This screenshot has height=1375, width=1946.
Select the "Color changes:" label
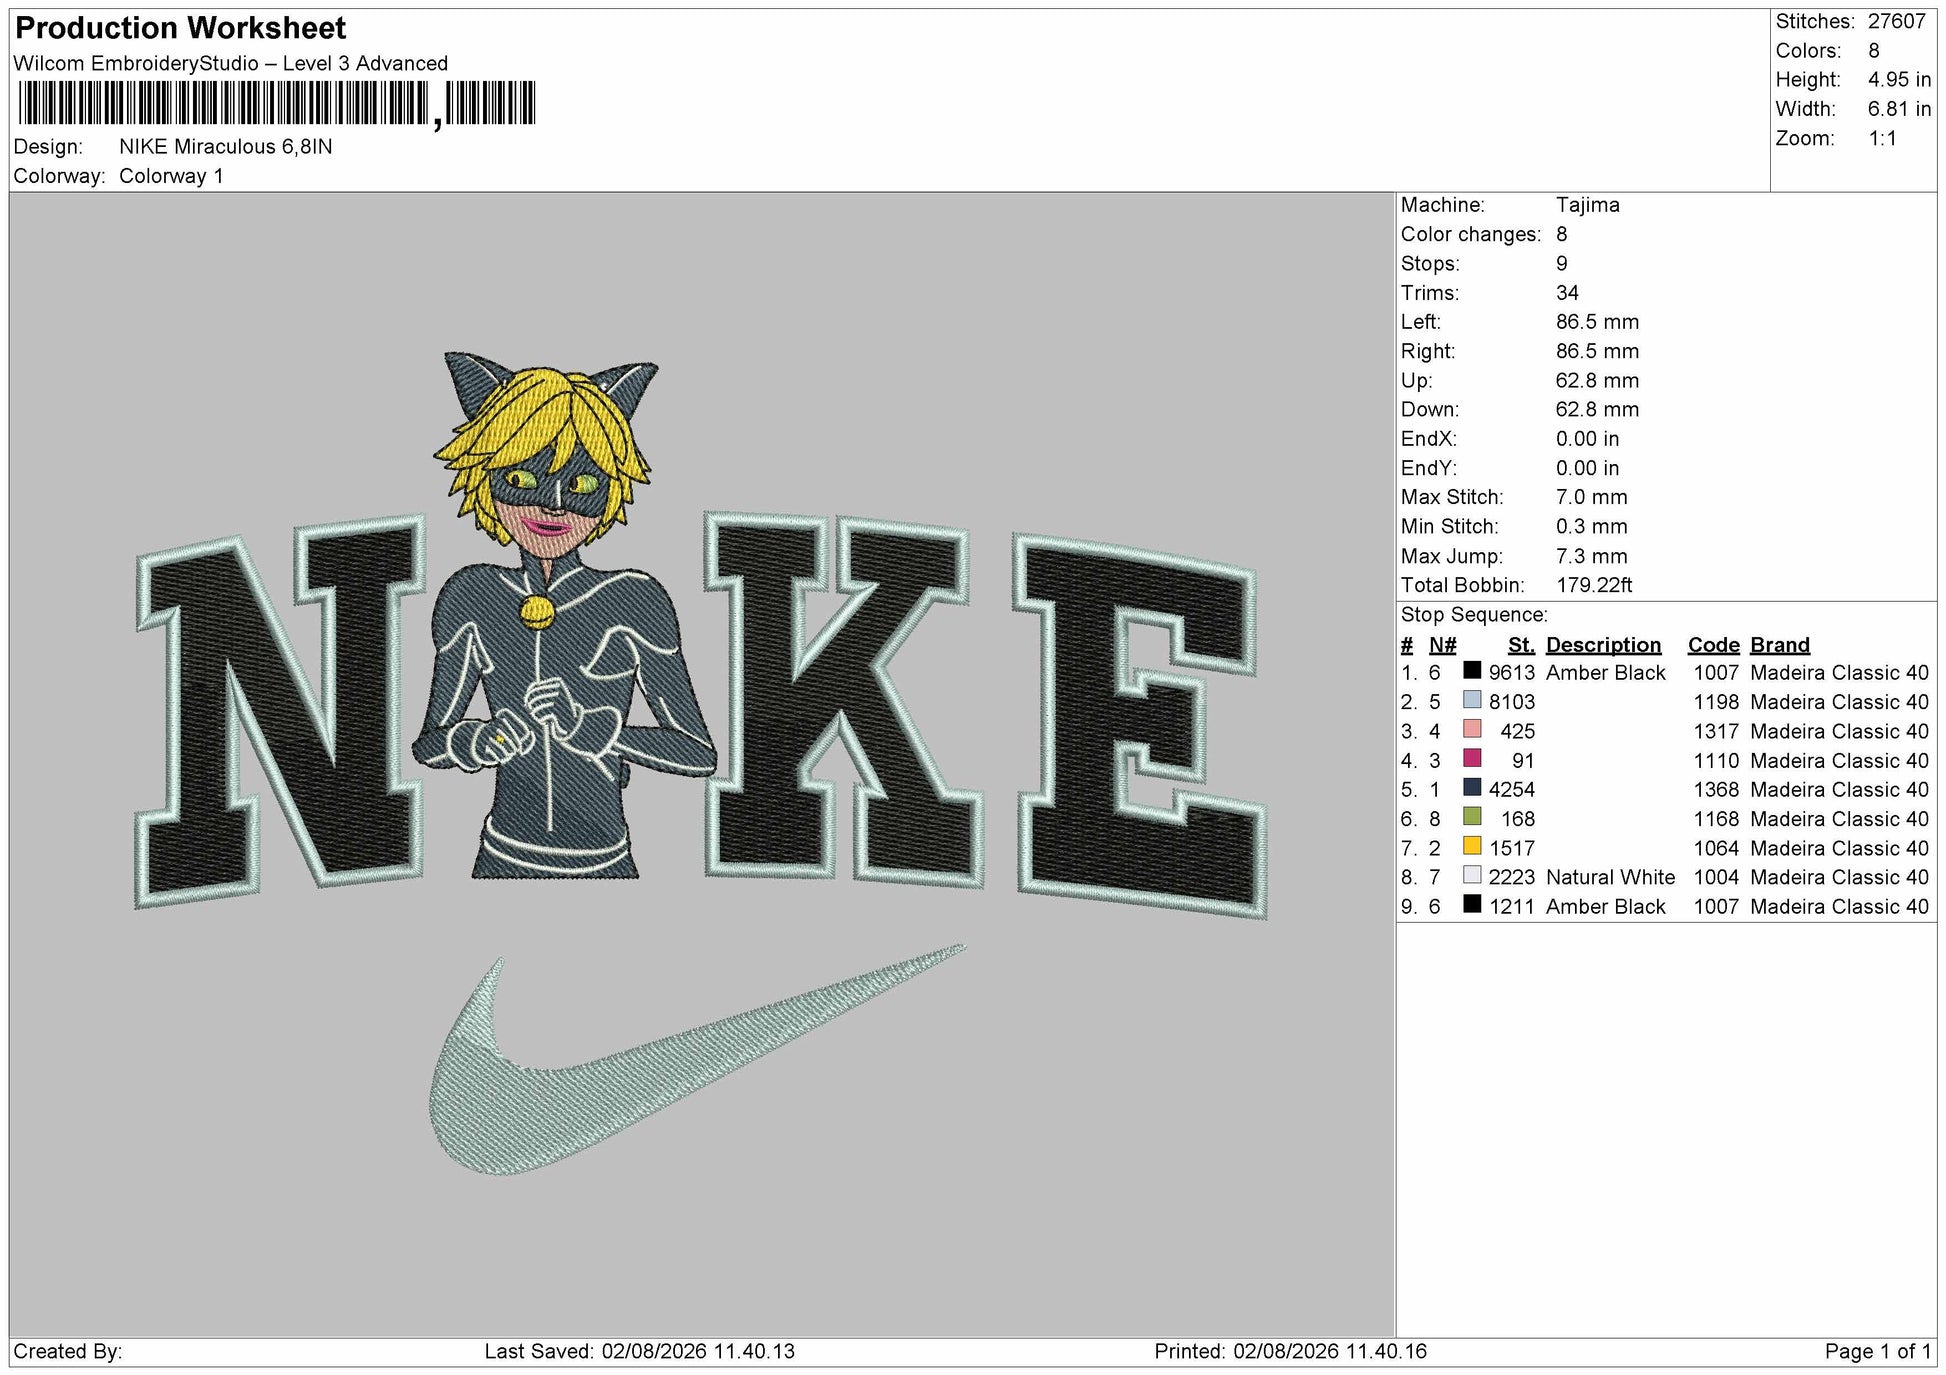point(1471,234)
